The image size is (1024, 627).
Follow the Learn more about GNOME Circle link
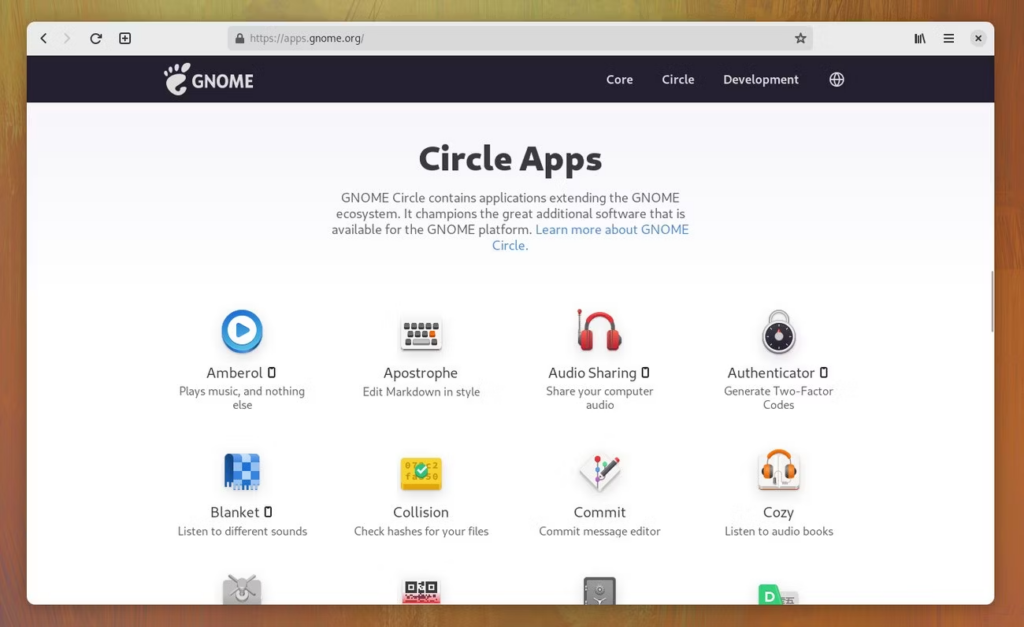coord(612,230)
